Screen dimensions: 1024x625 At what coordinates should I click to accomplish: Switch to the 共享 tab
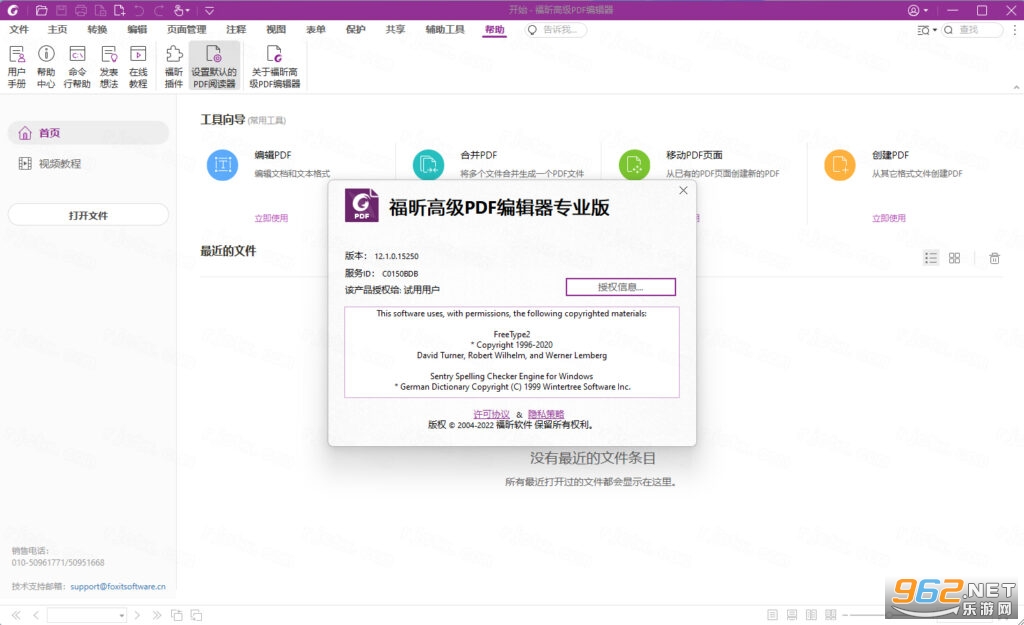(395, 29)
